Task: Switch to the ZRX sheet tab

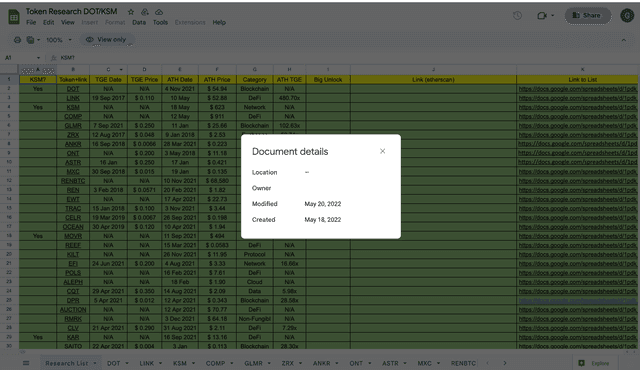Action: (x=288, y=363)
